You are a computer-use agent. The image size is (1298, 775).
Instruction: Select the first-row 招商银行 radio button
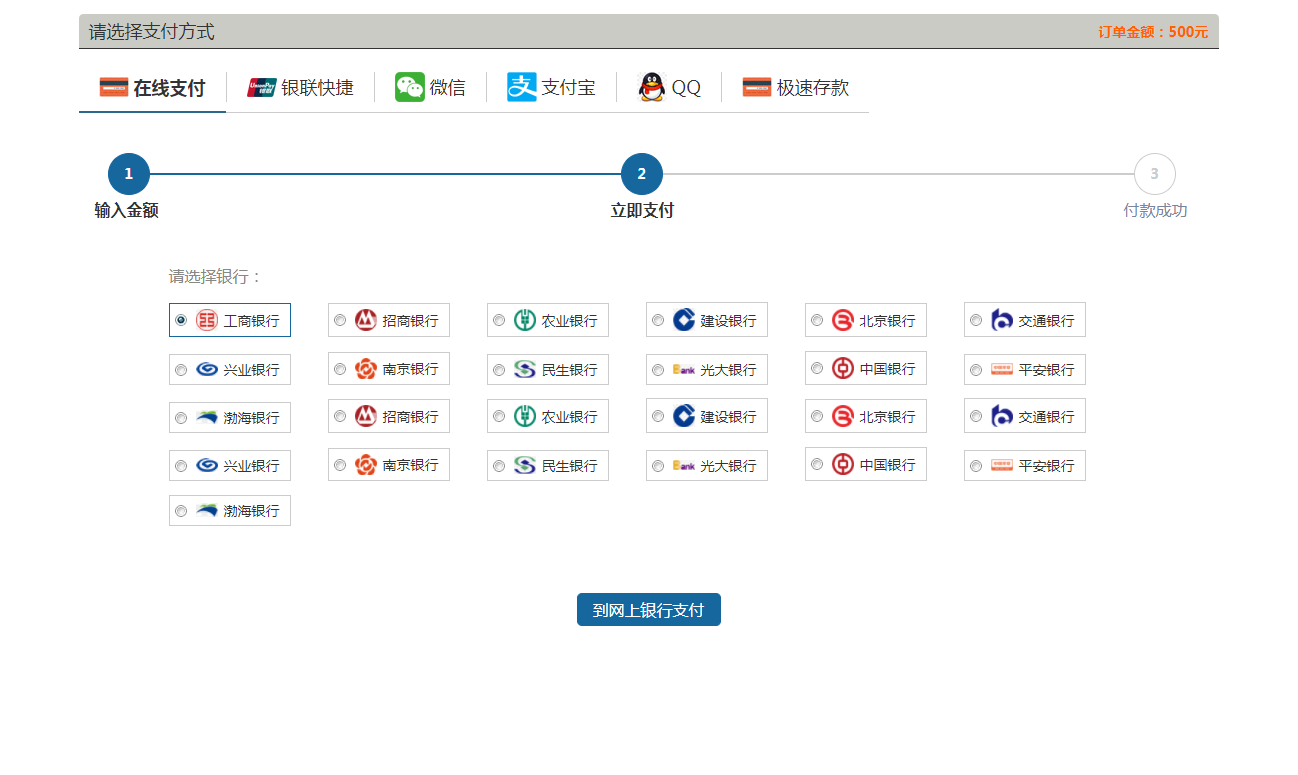(340, 320)
